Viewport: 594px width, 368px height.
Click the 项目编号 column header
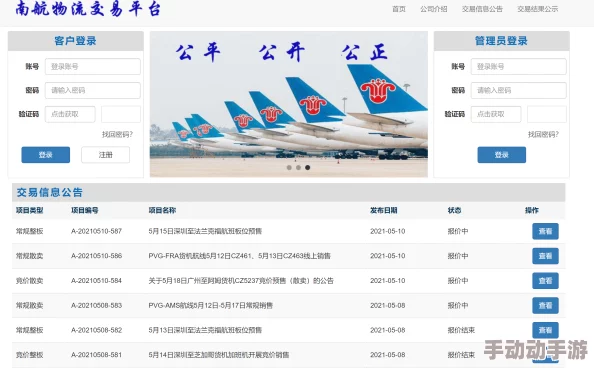(x=84, y=210)
